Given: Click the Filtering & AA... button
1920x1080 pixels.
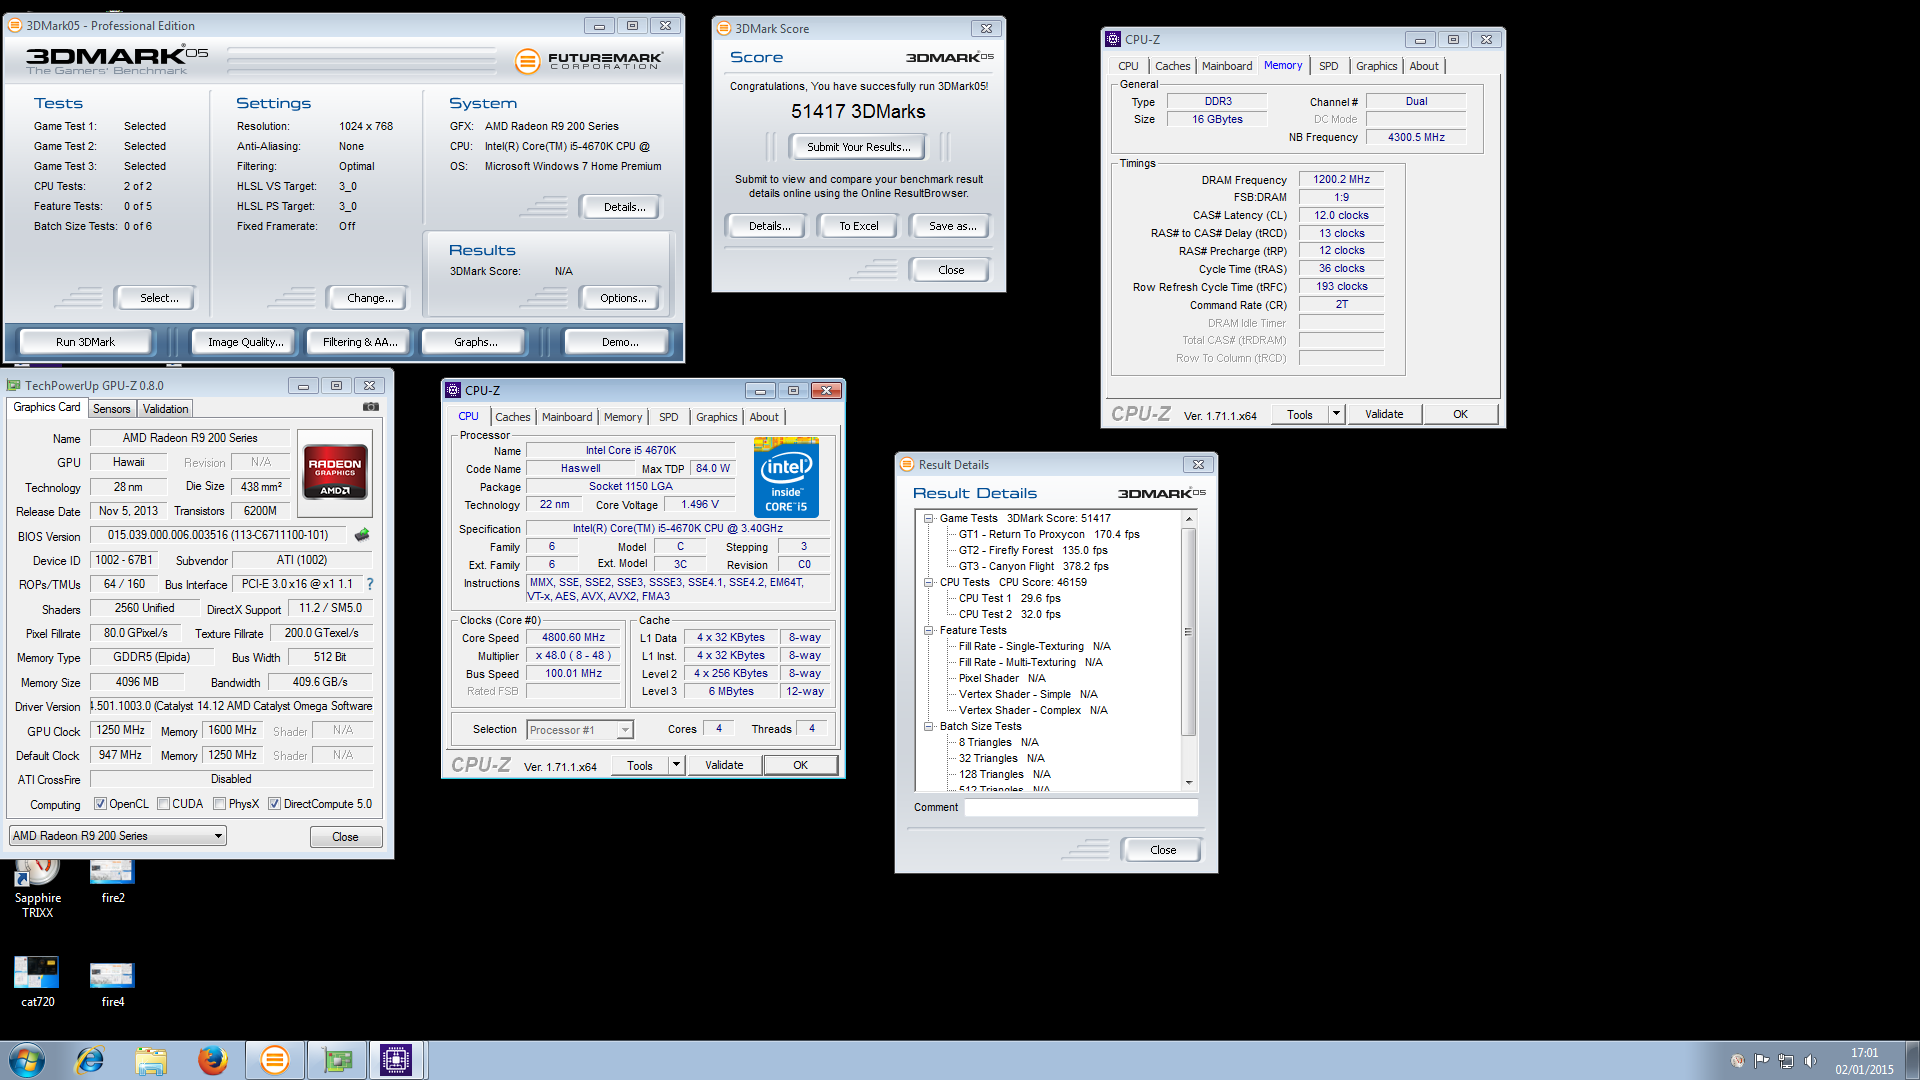Looking at the screenshot, I should pyautogui.click(x=360, y=342).
